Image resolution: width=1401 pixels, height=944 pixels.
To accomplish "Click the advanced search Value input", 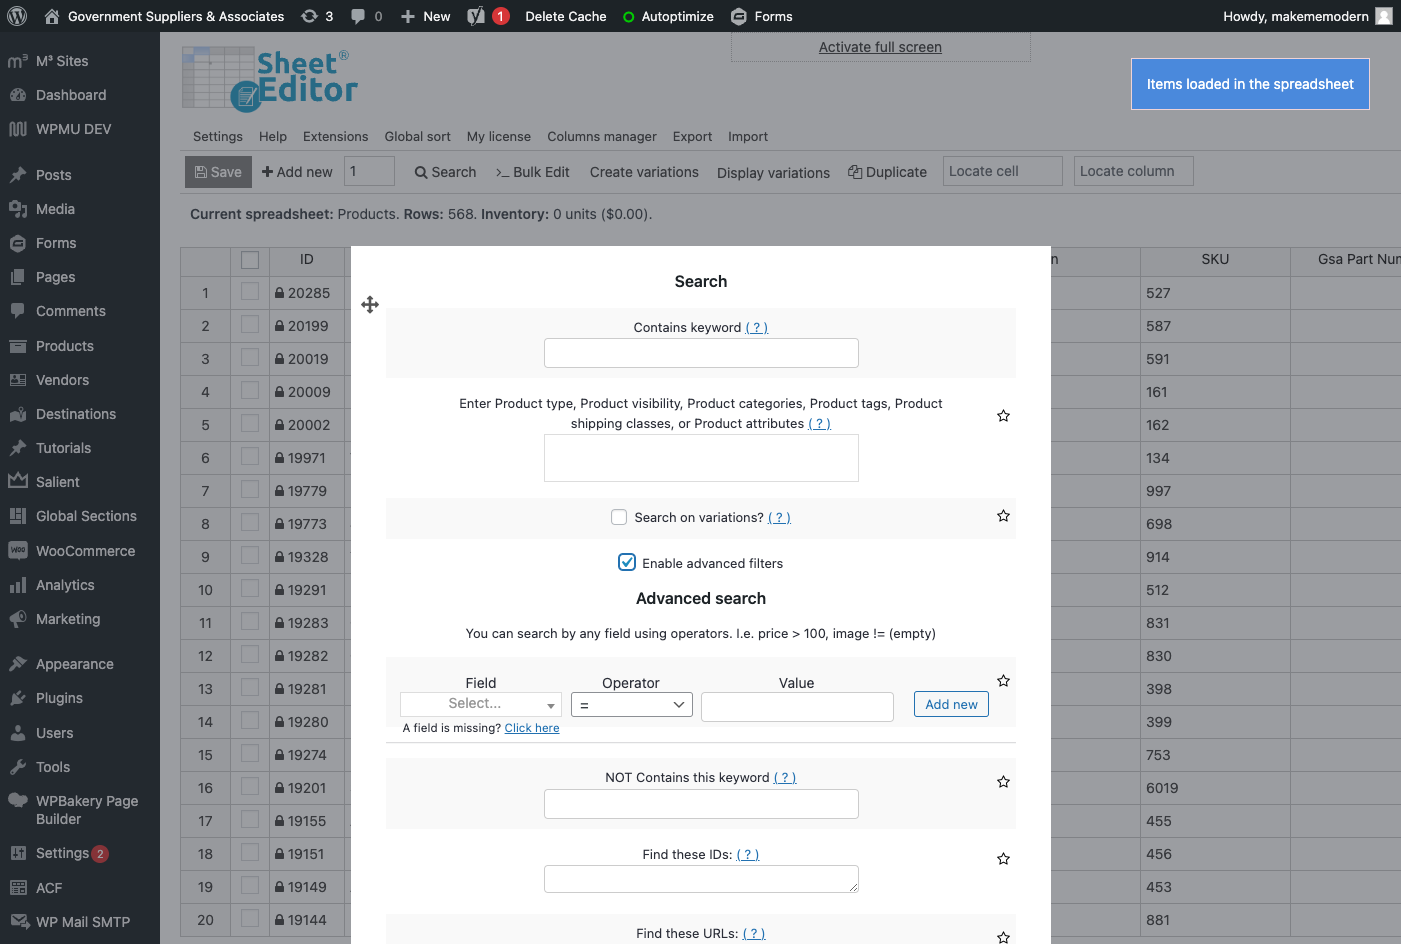I will (797, 707).
